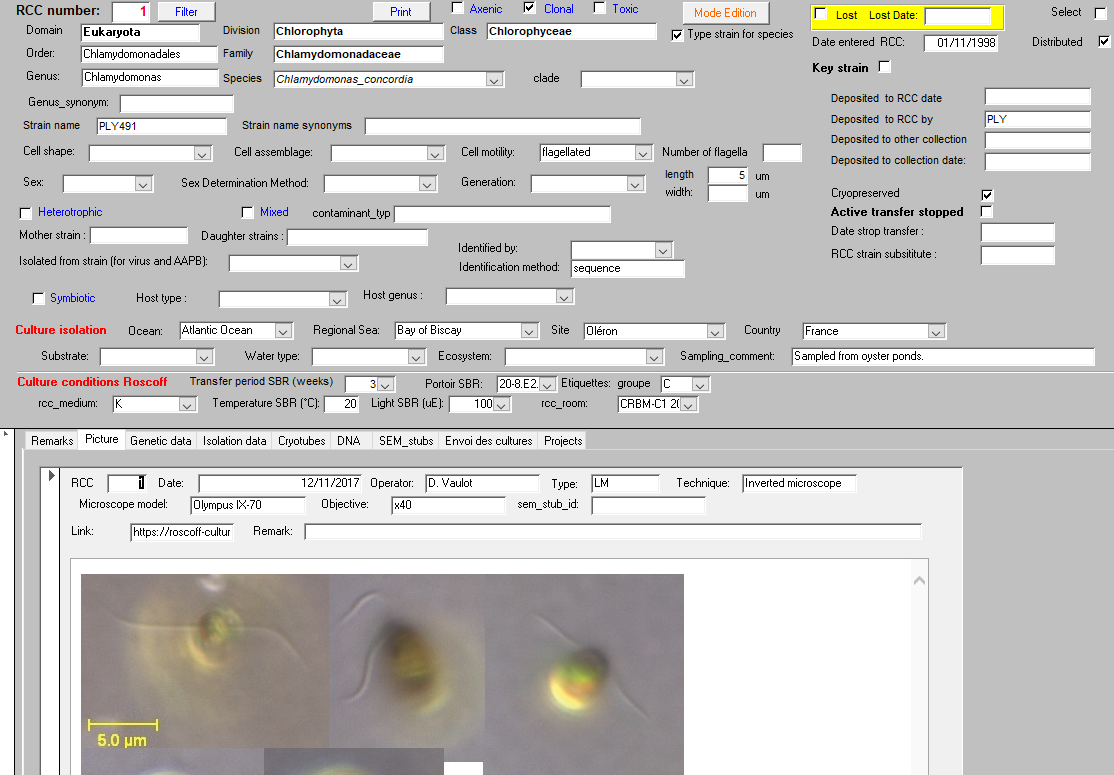Expand the Country dropdown
This screenshot has height=775, width=1114.
tap(935, 331)
